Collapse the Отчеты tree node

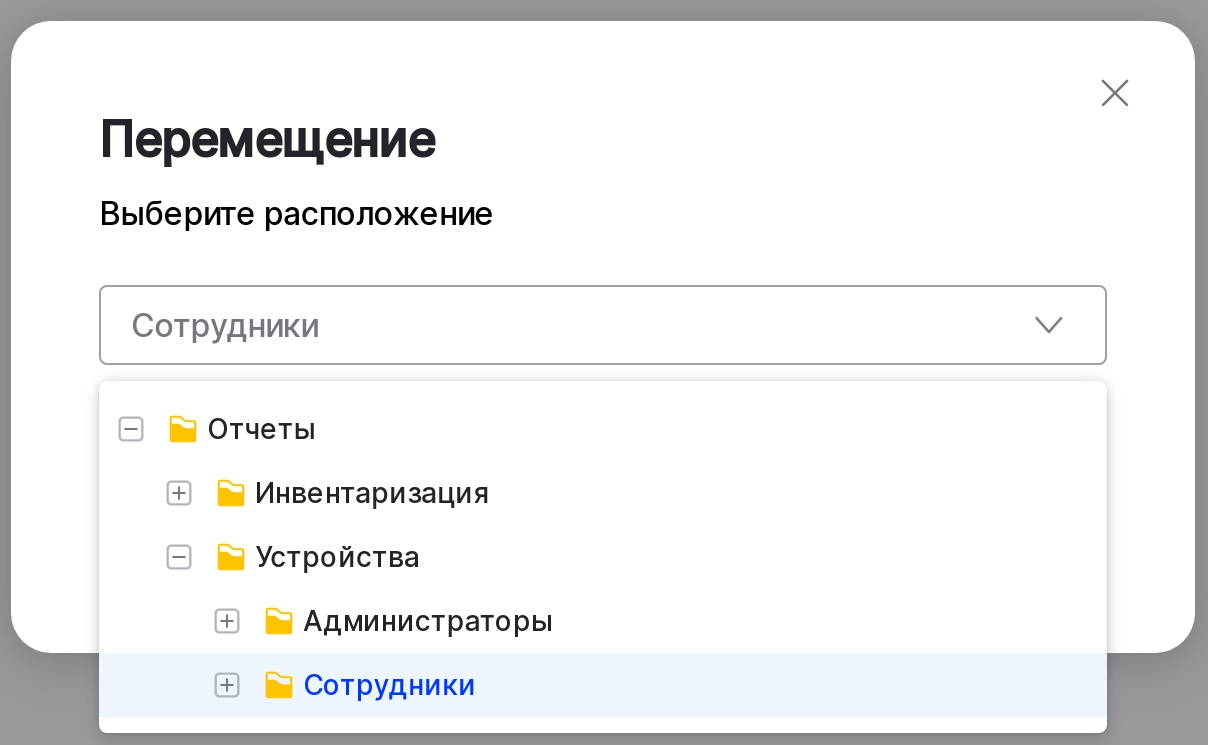131,430
